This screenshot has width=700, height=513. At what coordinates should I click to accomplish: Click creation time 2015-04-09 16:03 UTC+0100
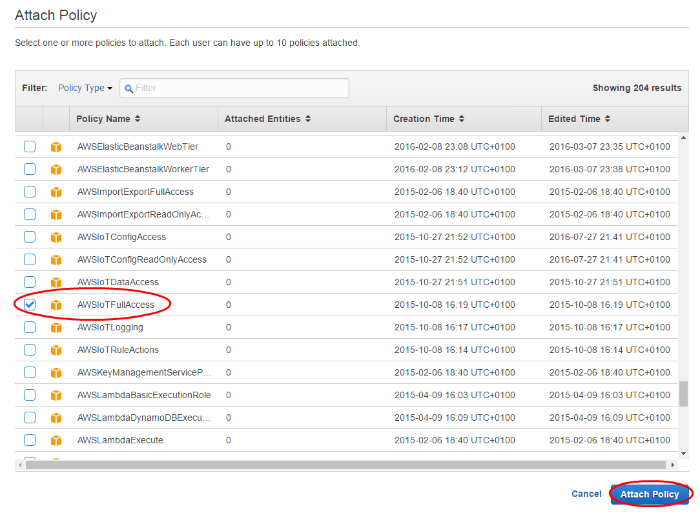tap(454, 395)
